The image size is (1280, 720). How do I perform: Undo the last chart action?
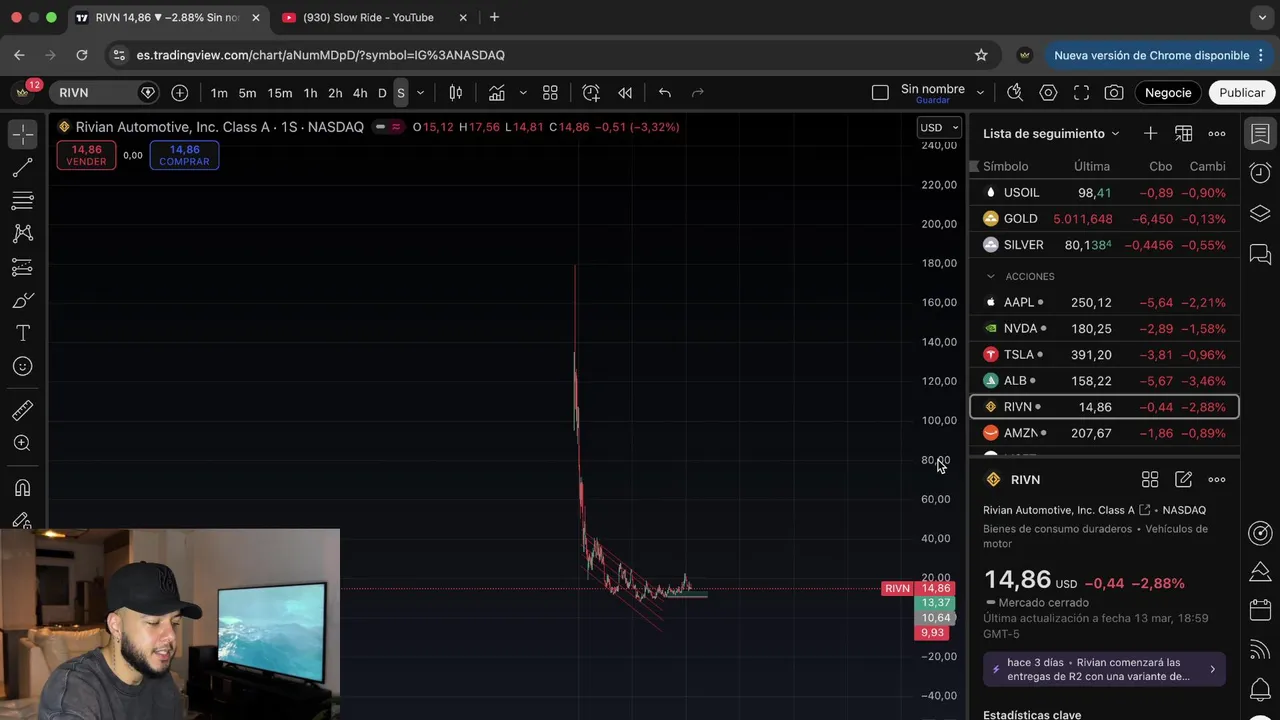665,93
